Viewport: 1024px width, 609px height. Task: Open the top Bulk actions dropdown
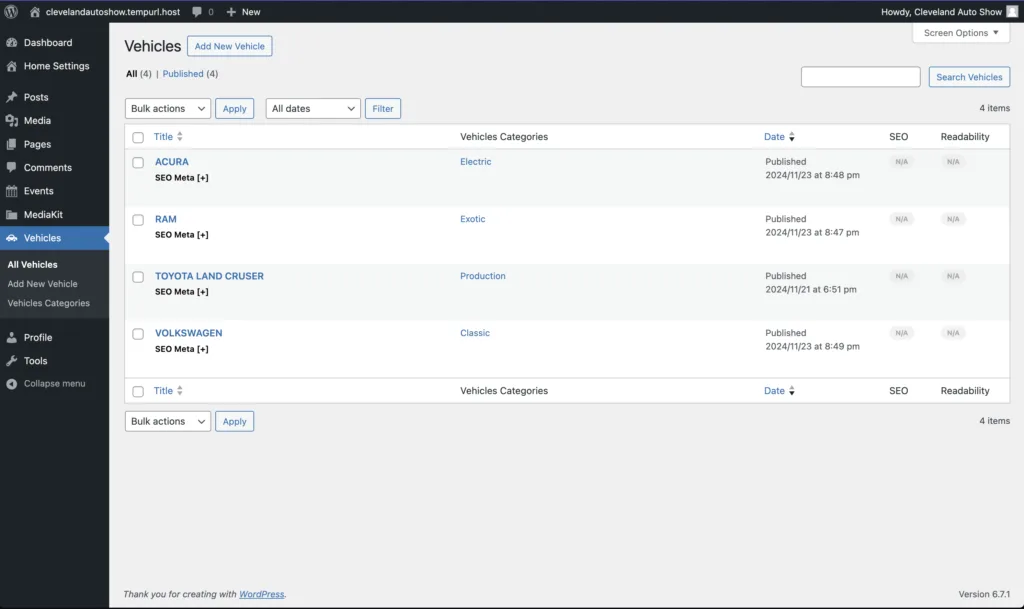(x=167, y=109)
